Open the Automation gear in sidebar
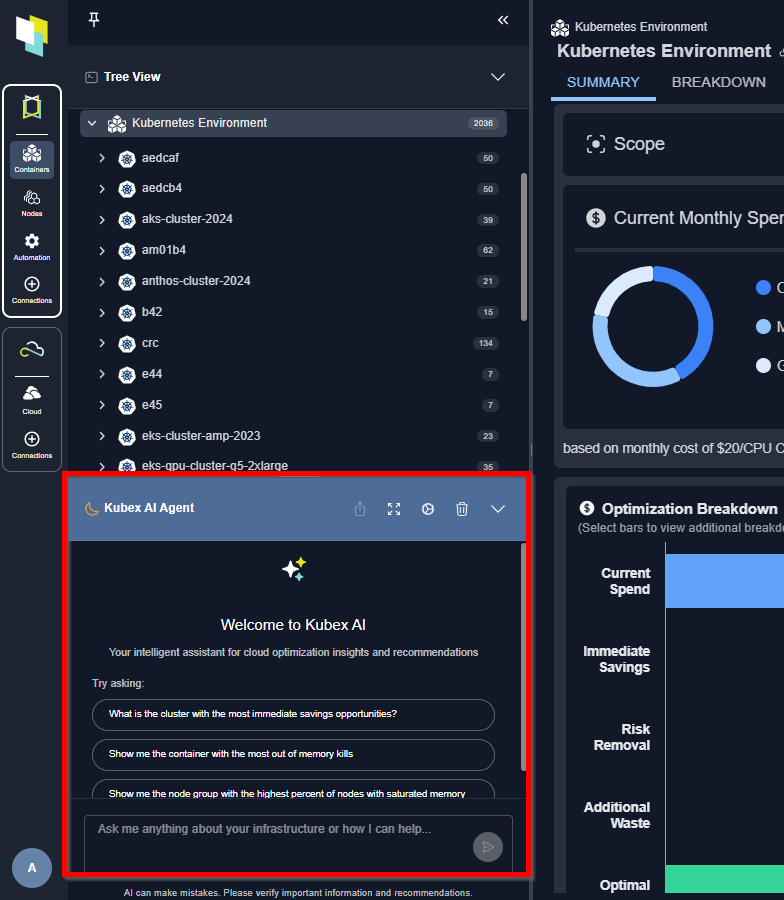 tap(32, 247)
